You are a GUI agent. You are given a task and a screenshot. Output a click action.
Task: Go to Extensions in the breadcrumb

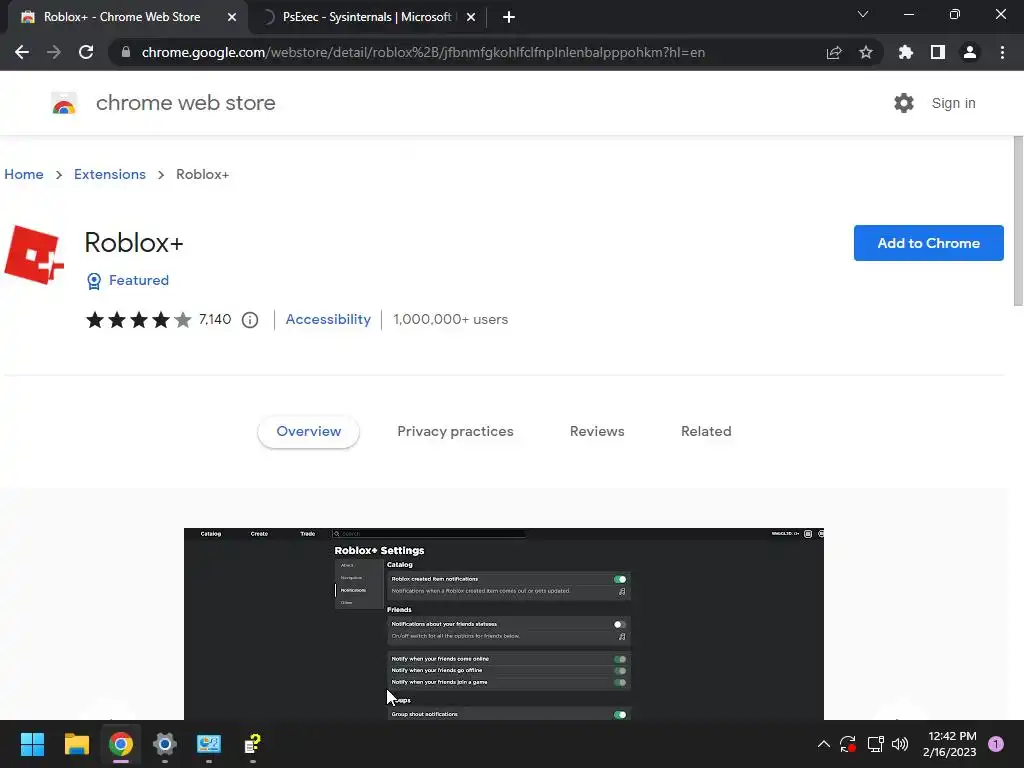[110, 174]
